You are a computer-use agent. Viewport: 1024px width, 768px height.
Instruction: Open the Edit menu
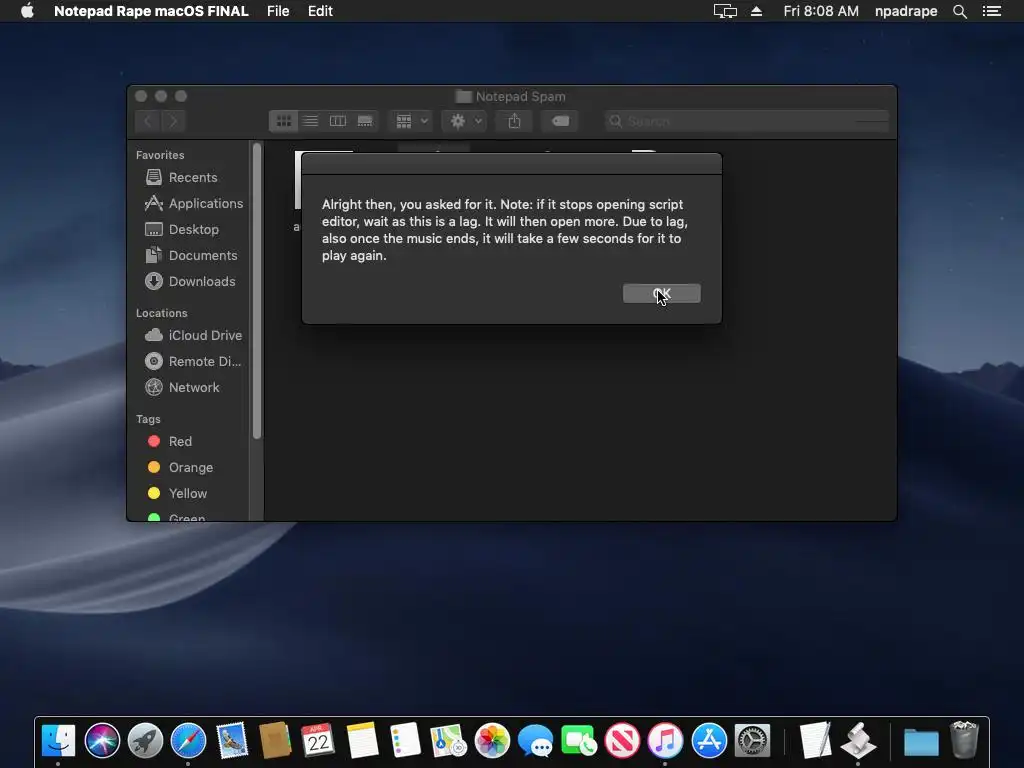(320, 11)
